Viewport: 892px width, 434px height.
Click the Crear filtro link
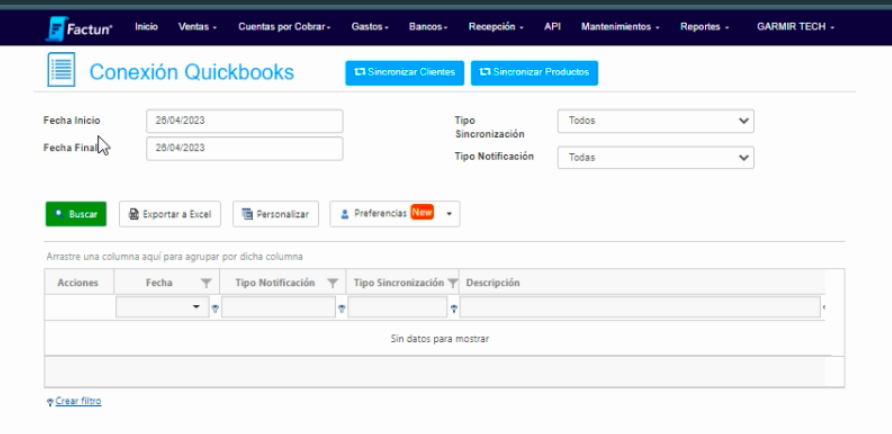pyautogui.click(x=79, y=401)
